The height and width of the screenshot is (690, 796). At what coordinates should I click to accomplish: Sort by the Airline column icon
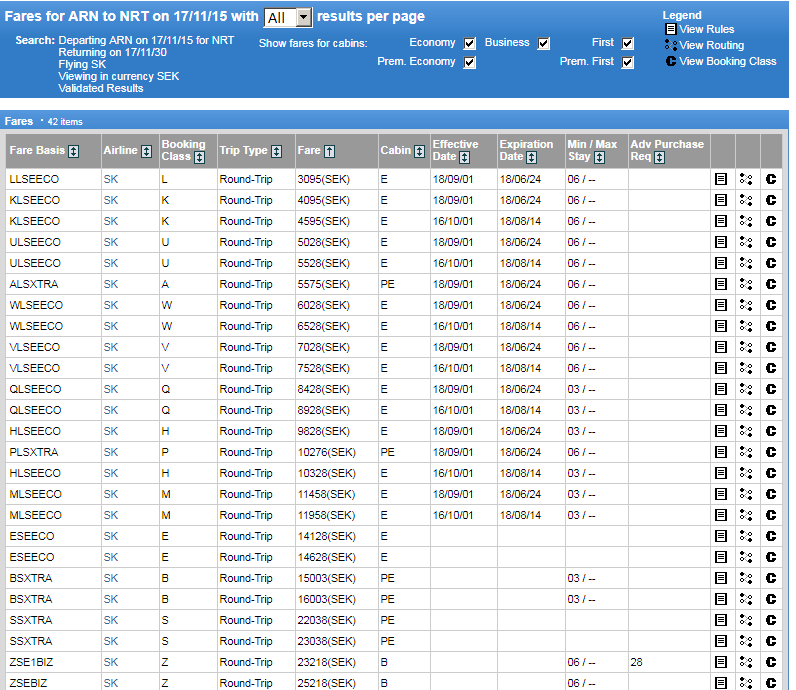click(146, 151)
